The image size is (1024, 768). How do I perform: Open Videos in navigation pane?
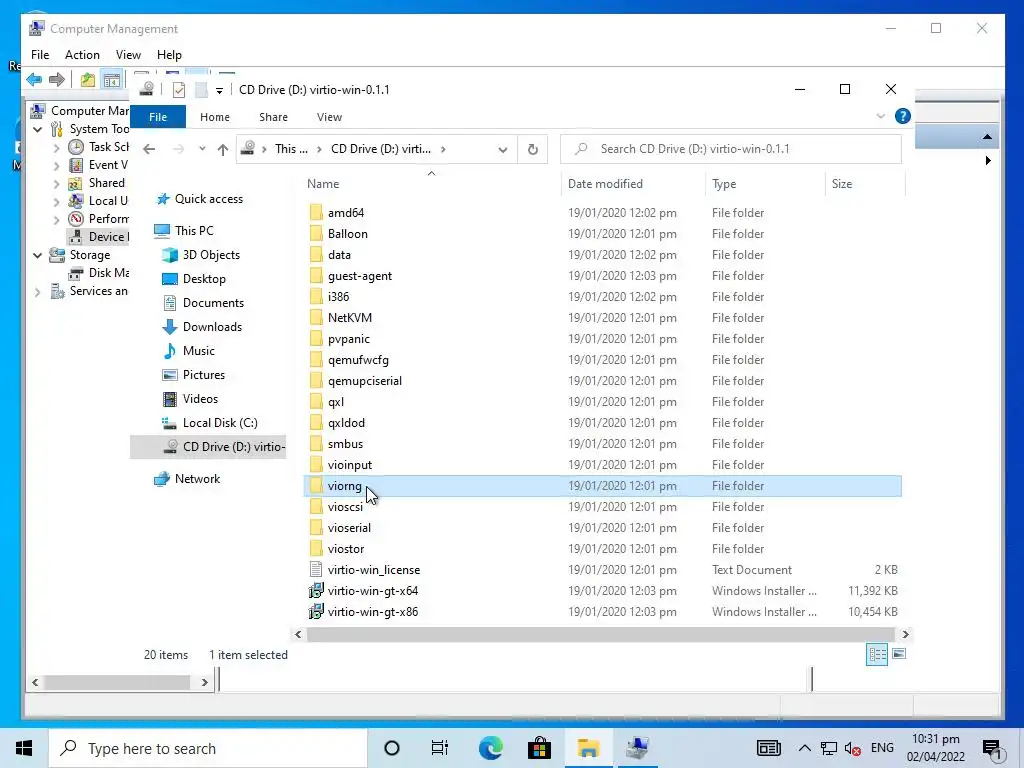pyautogui.click(x=200, y=398)
